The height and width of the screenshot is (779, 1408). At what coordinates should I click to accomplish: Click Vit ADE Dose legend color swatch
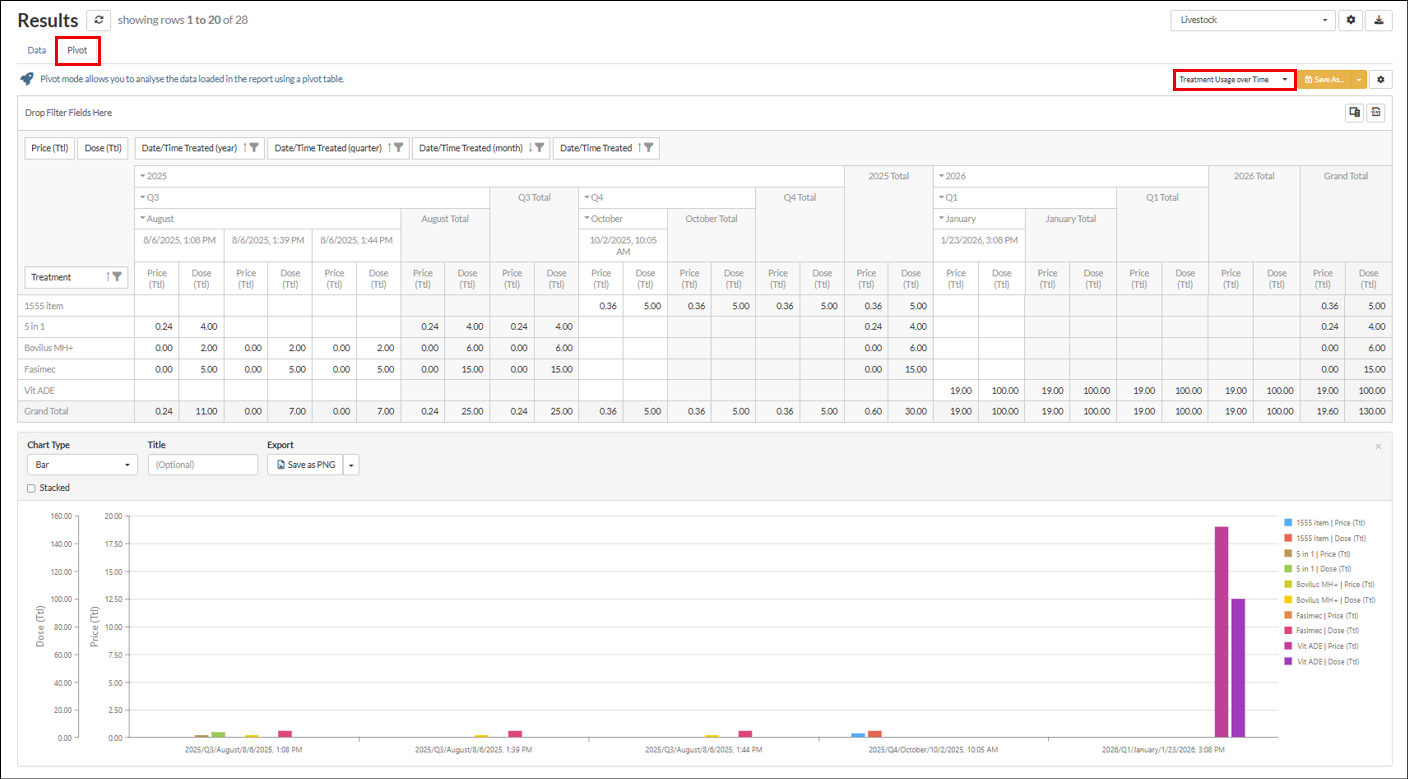click(1288, 662)
